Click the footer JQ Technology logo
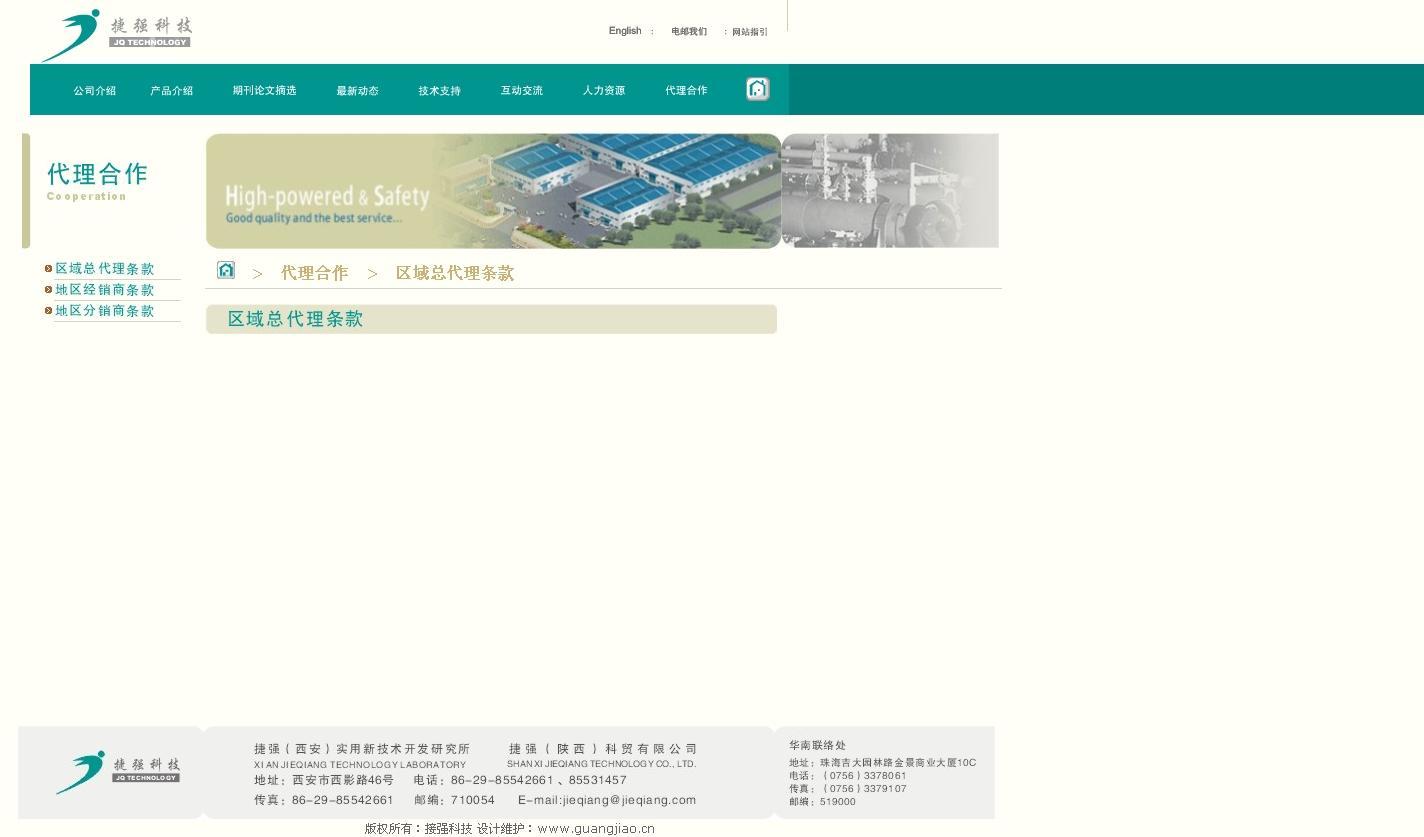1424x837 pixels. [118, 772]
